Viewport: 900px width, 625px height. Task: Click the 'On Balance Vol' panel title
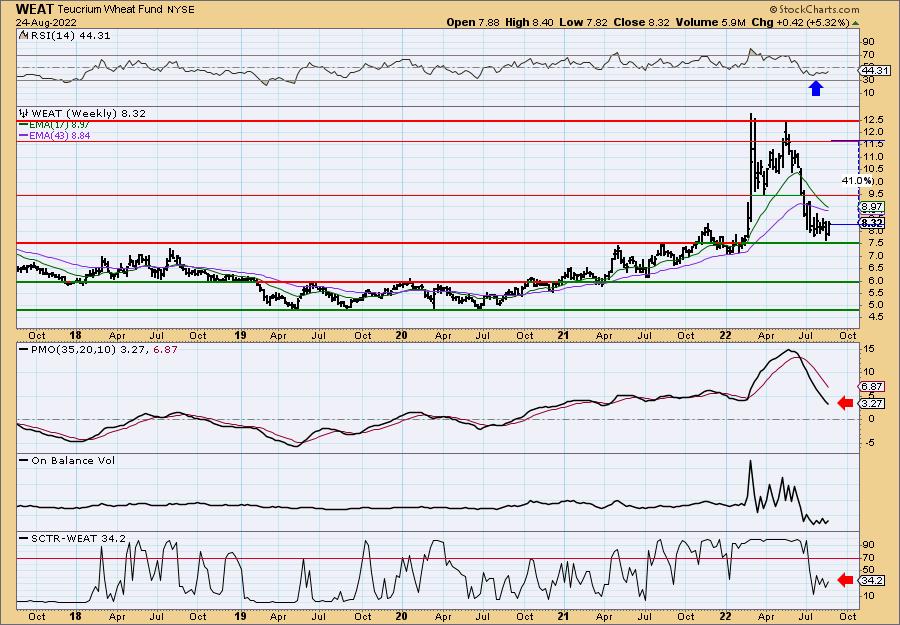73,460
